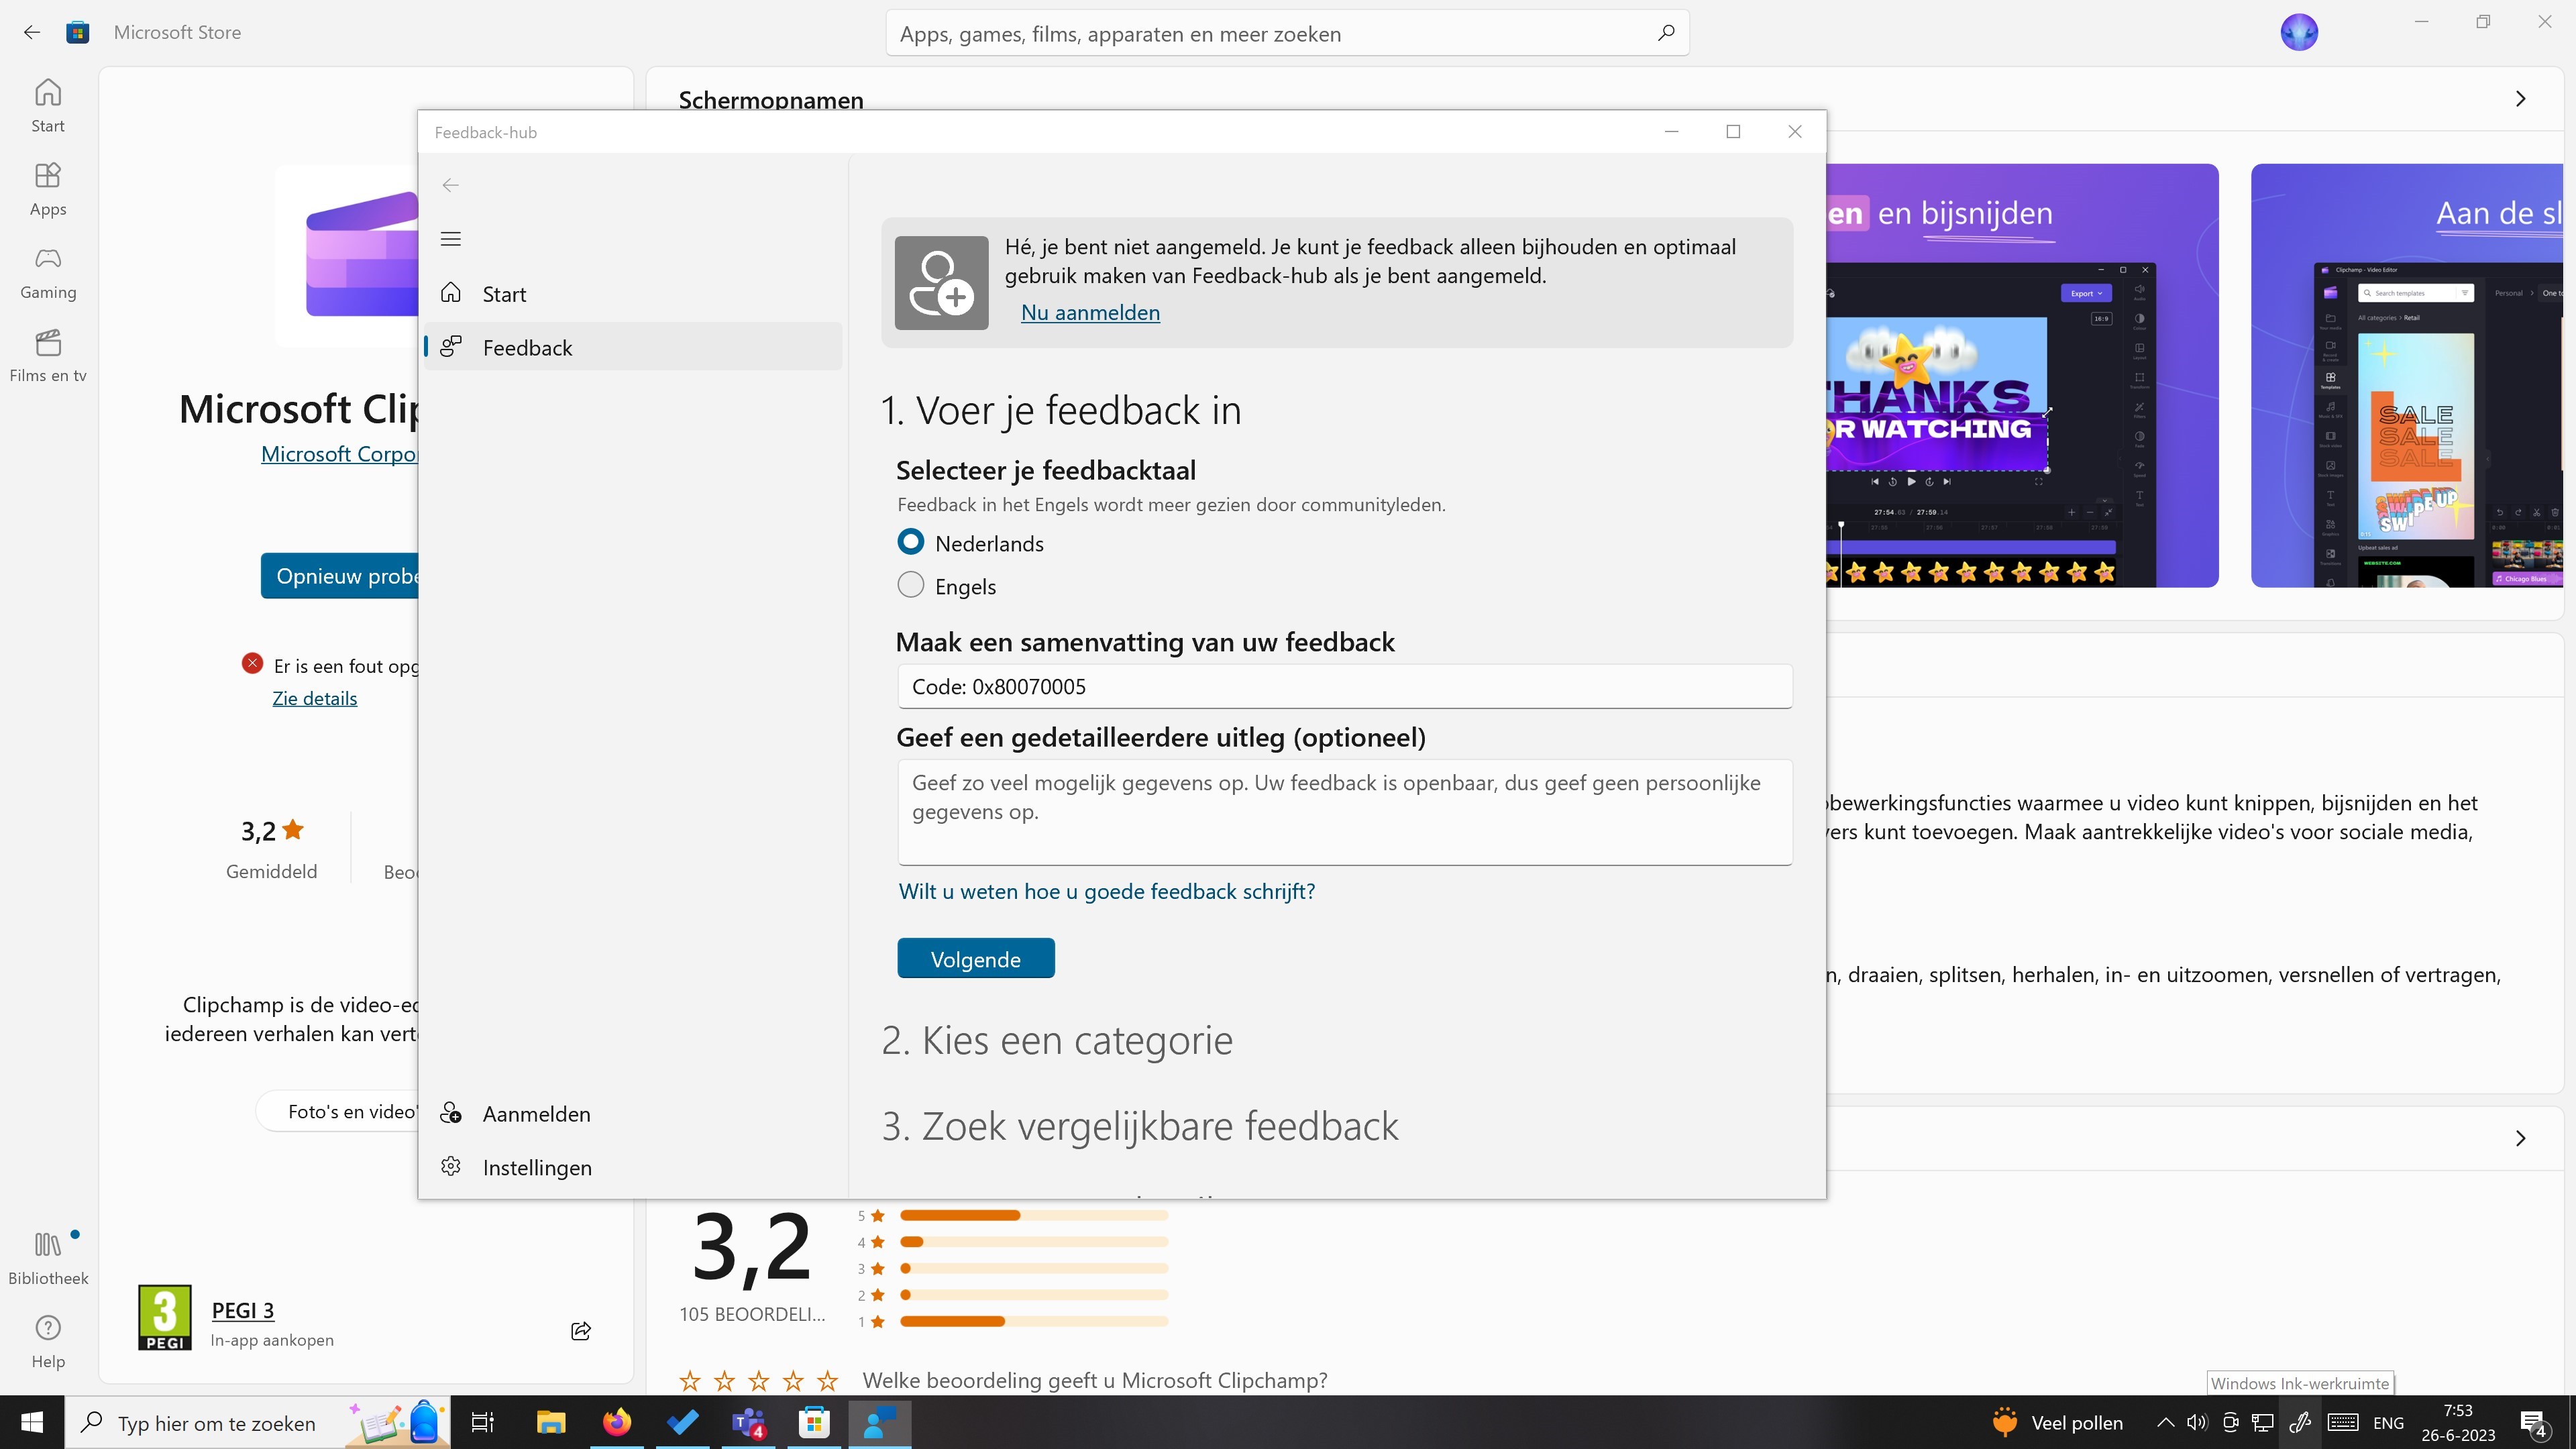Expand section 2. Kies een categorie
The width and height of the screenshot is (2576, 1449).
(1056, 1040)
